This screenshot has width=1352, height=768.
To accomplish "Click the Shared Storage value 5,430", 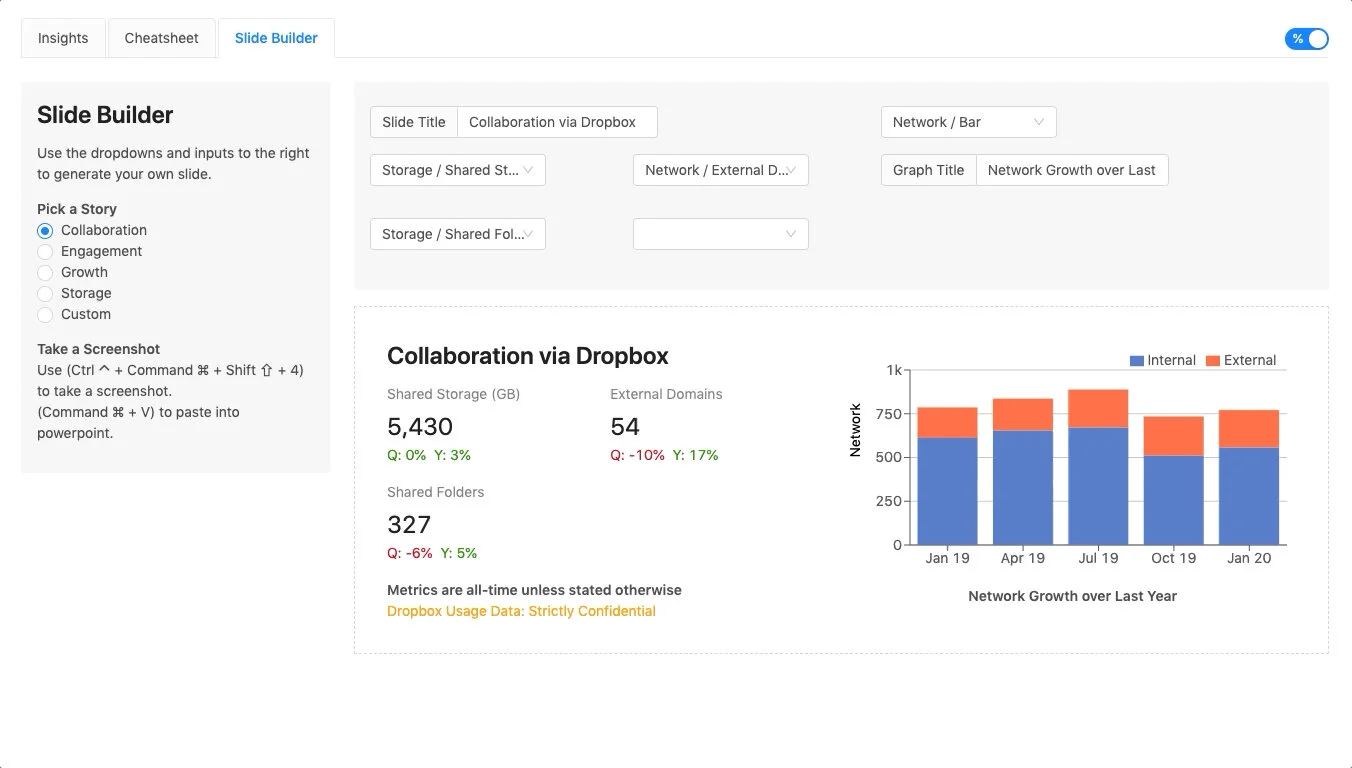I will click(x=420, y=427).
